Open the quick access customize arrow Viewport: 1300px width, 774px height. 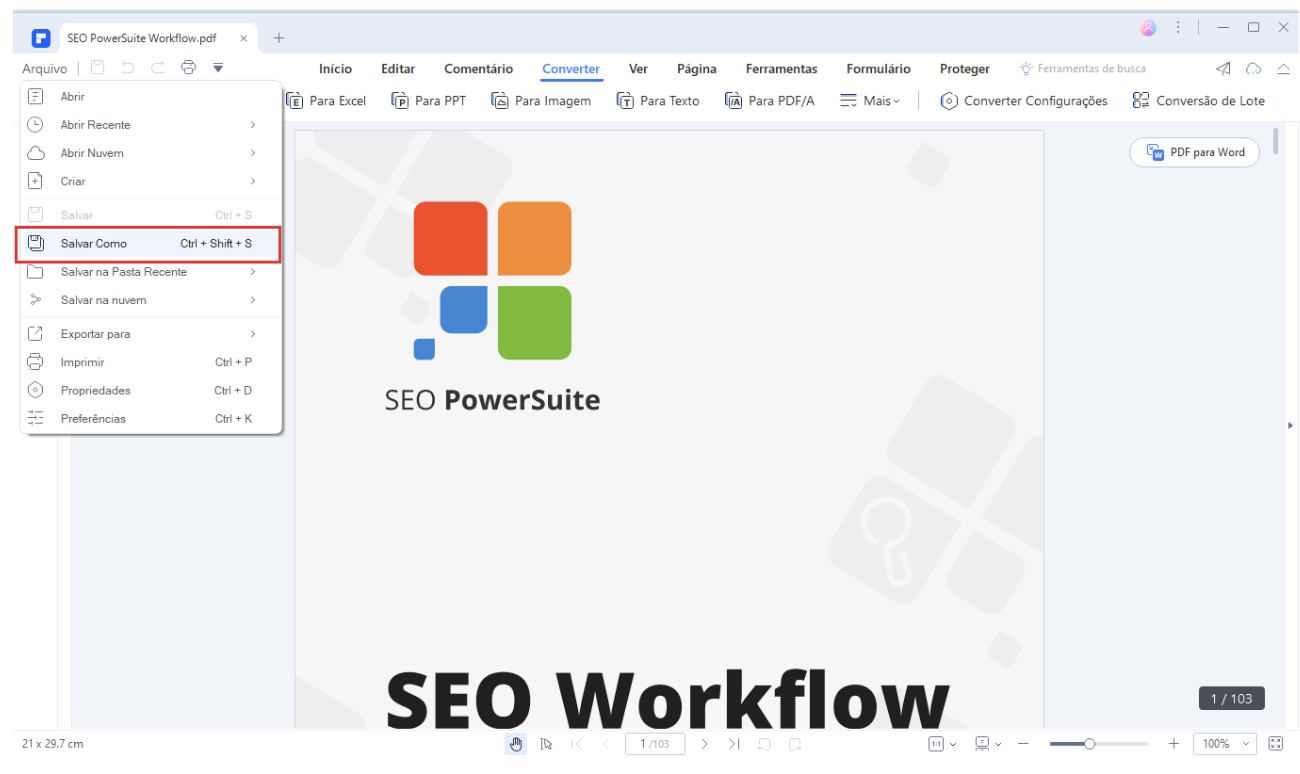[x=218, y=68]
